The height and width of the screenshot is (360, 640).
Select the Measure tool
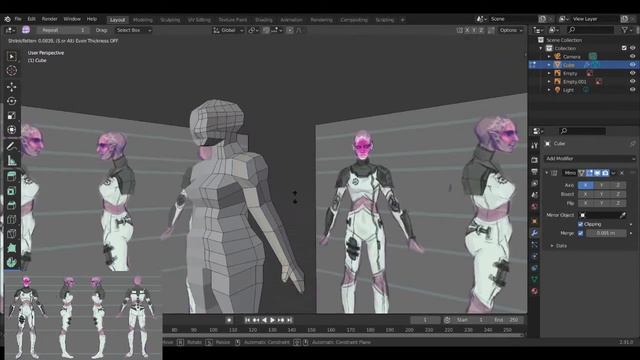(x=11, y=160)
